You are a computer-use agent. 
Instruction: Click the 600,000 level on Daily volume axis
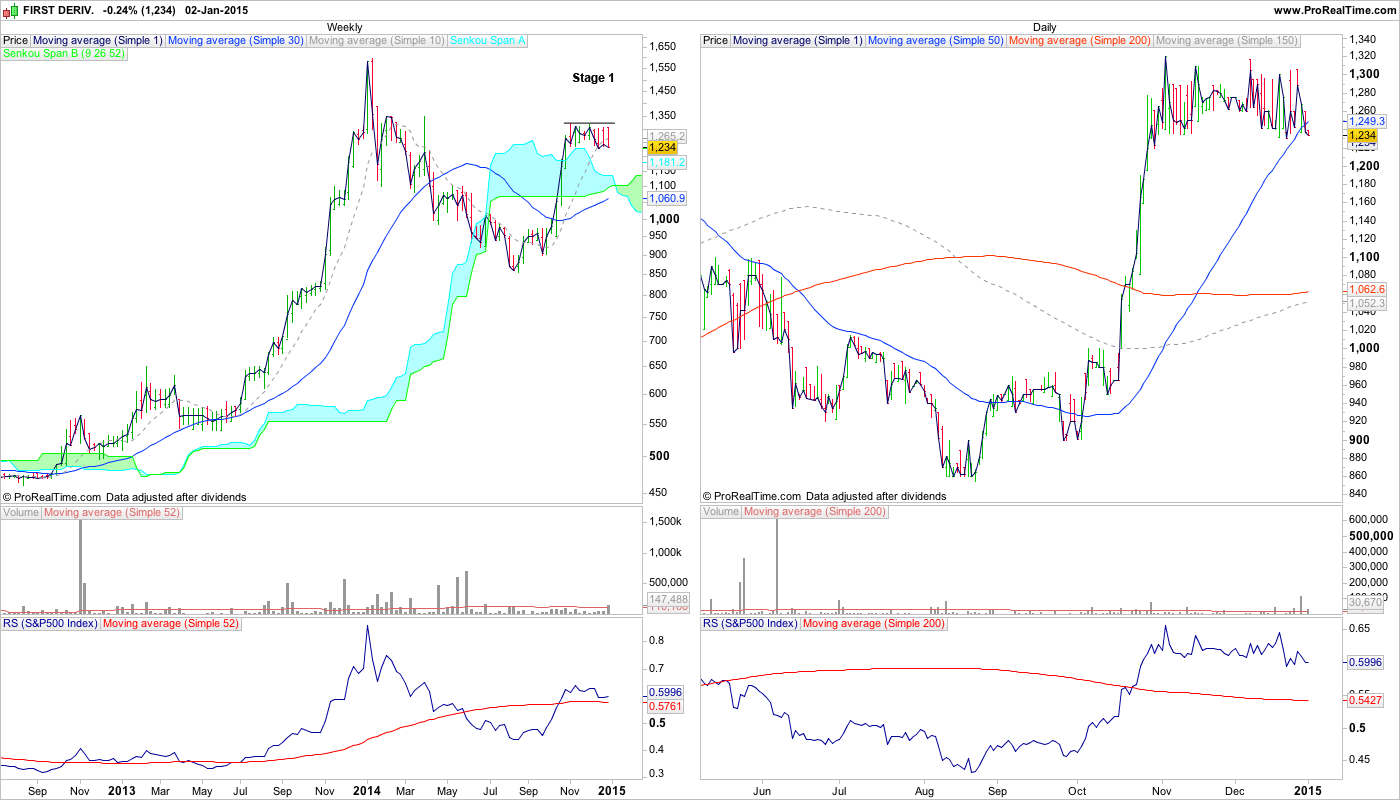pyautogui.click(x=1367, y=519)
